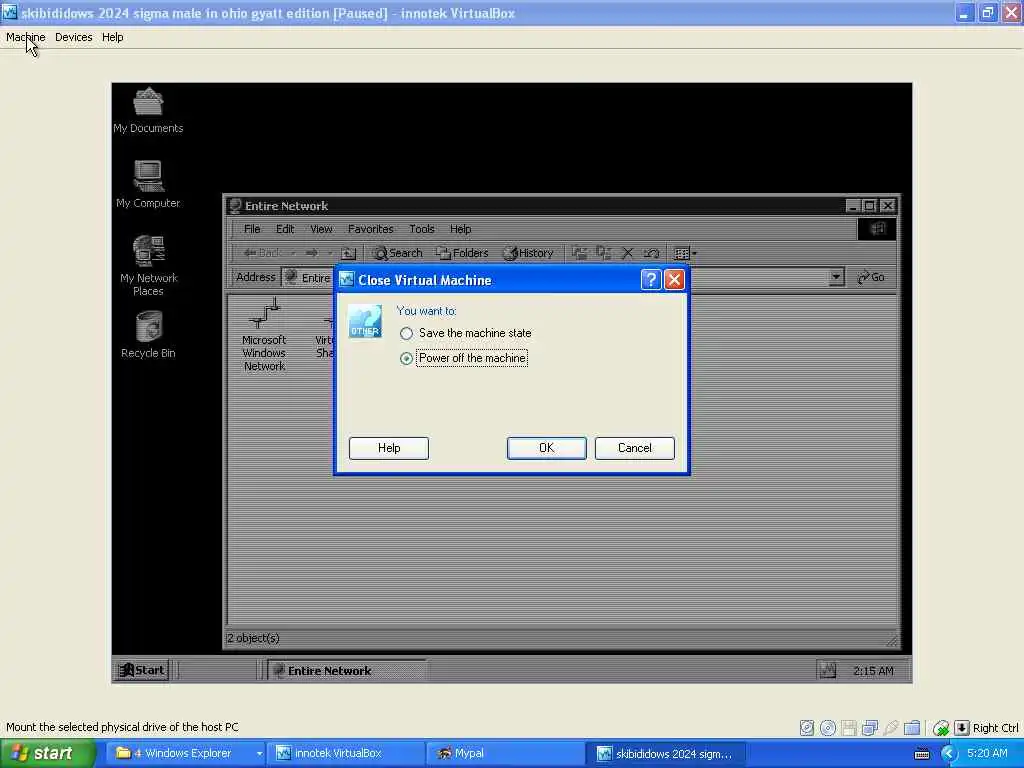Click the guest system tray network icon
Viewport: 1024px width, 768px height.
(x=827, y=670)
